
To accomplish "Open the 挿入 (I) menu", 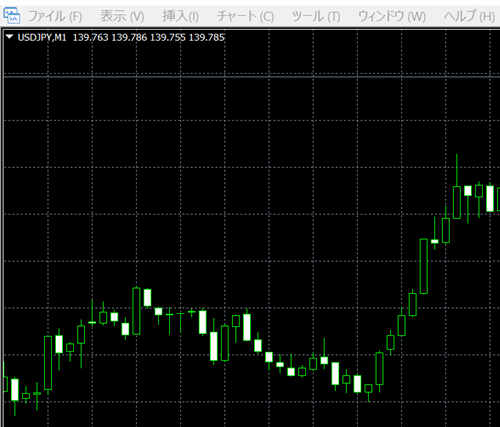I will coord(180,16).
